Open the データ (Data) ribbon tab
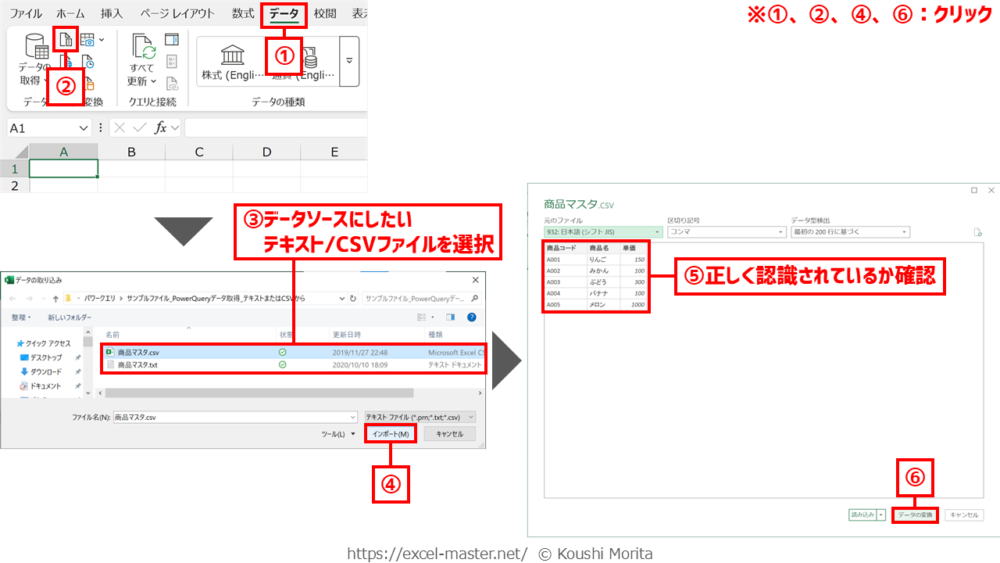Image resolution: width=1000 pixels, height=563 pixels. (x=284, y=14)
